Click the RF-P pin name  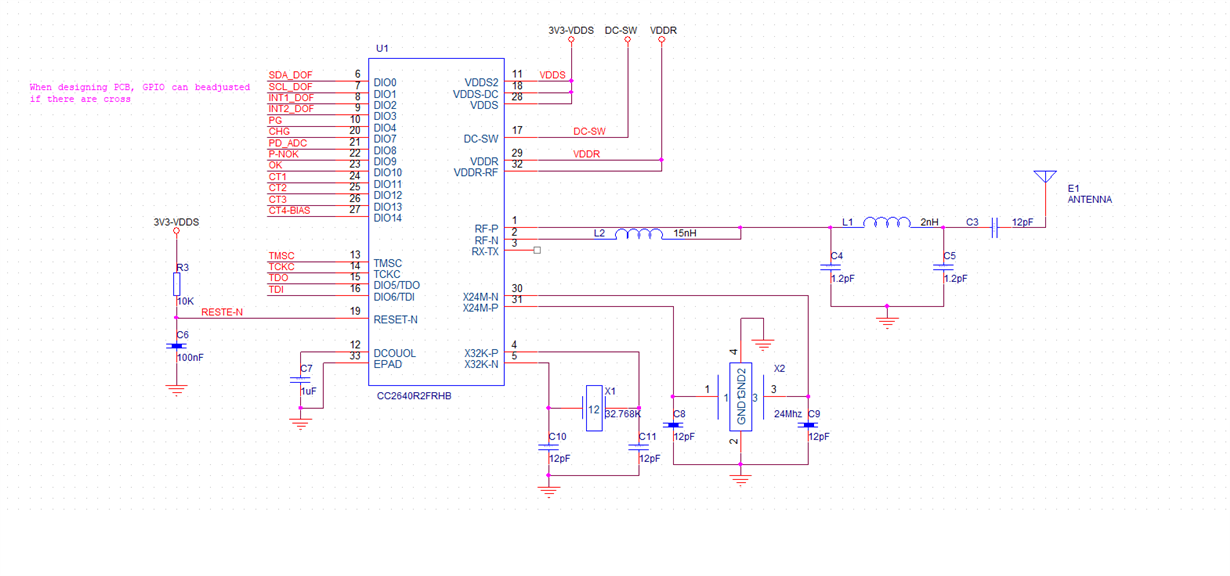pyautogui.click(x=486, y=229)
